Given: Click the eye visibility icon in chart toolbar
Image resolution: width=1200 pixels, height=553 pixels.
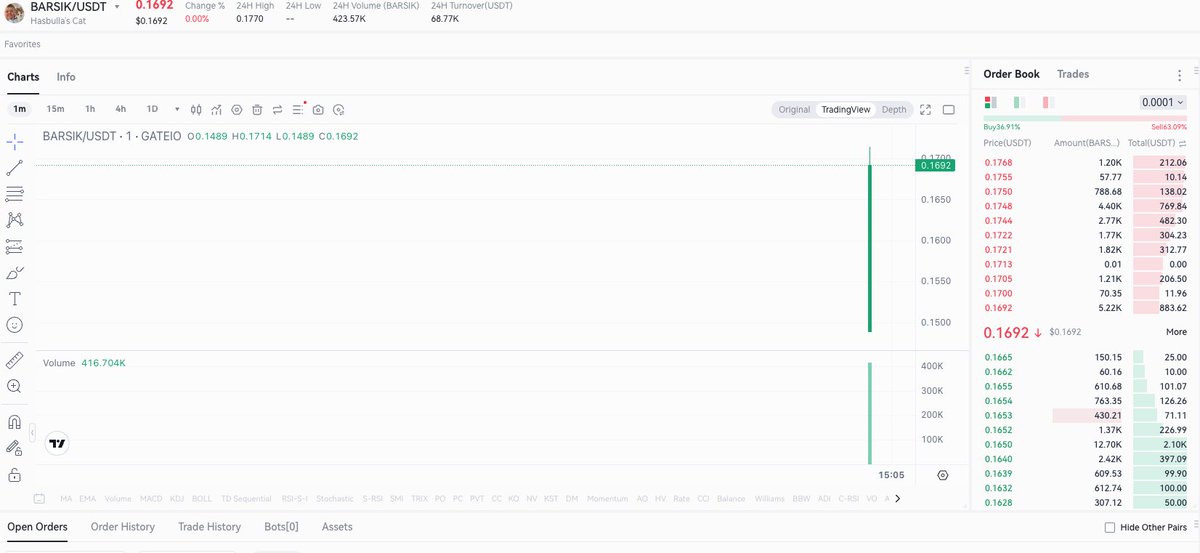Looking at the screenshot, I should click(x=237, y=110).
